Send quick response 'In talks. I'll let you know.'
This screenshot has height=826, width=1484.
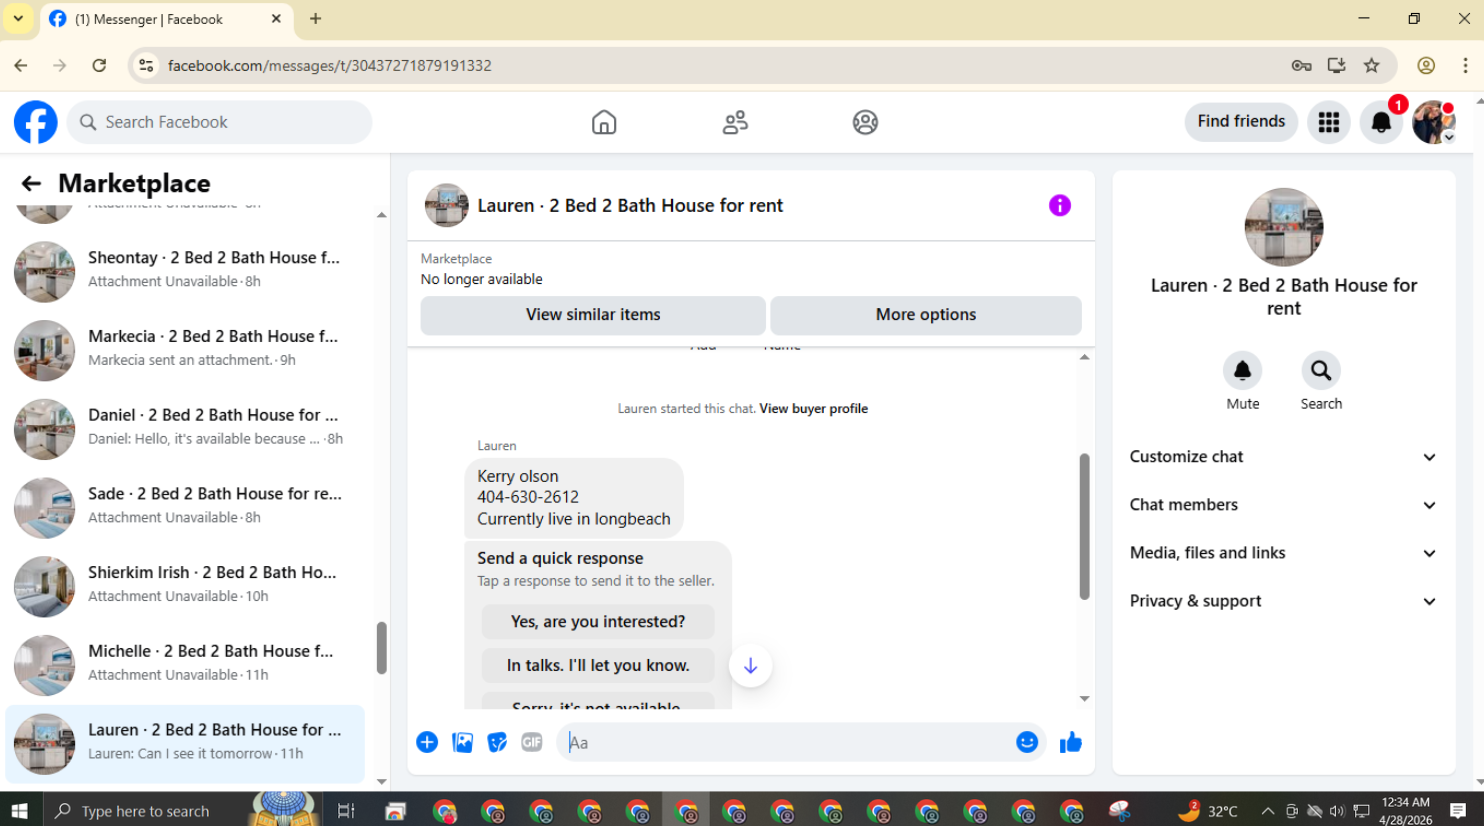(598, 666)
